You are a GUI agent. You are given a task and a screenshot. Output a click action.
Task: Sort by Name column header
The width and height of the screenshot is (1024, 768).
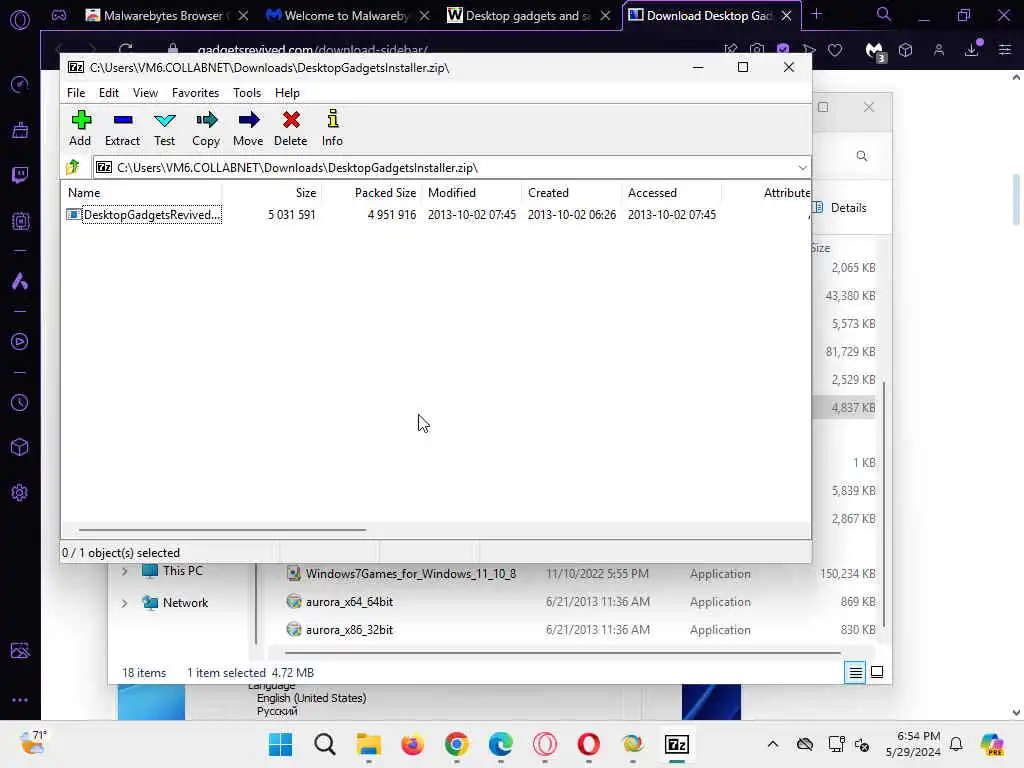[143, 193]
